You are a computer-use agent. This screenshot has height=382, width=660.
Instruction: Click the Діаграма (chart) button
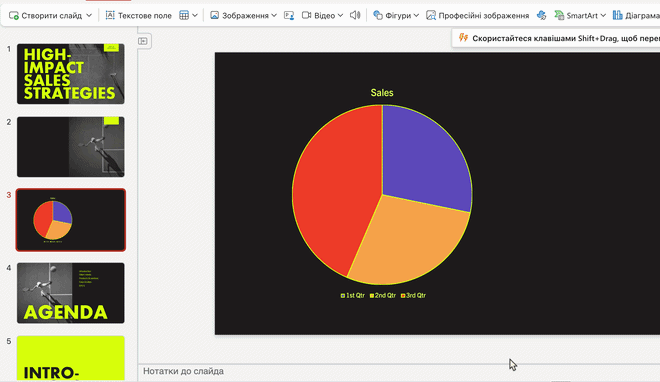pos(636,16)
